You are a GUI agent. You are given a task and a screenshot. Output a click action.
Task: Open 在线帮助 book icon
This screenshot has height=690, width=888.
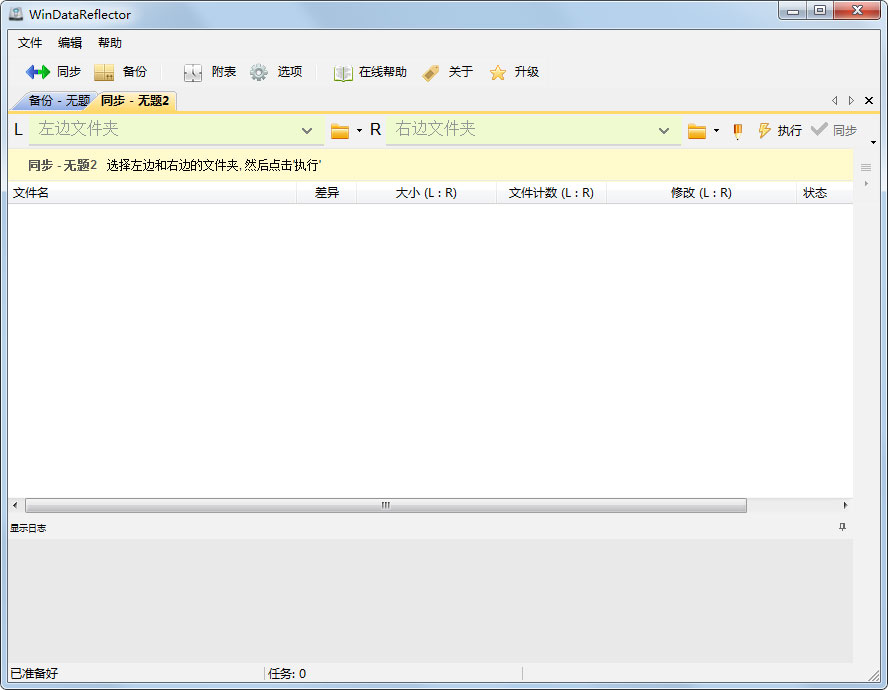tap(343, 73)
